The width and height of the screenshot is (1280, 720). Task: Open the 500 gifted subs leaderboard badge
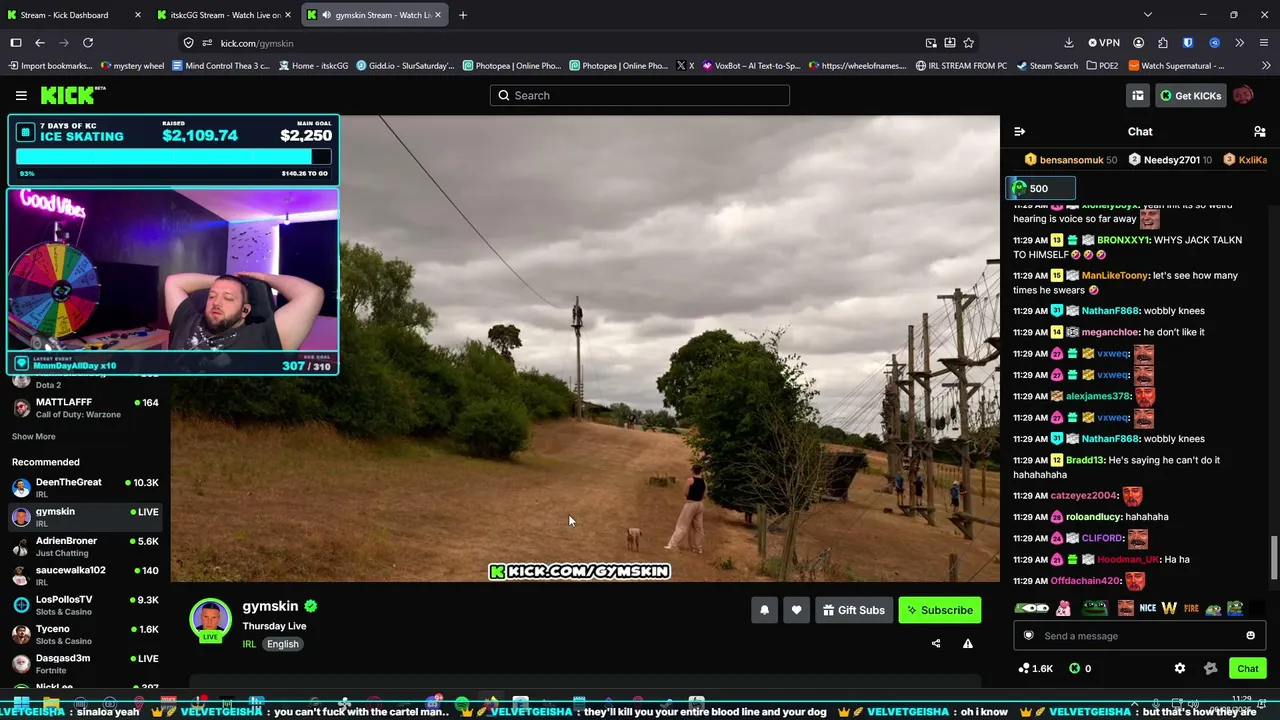(x=1040, y=188)
